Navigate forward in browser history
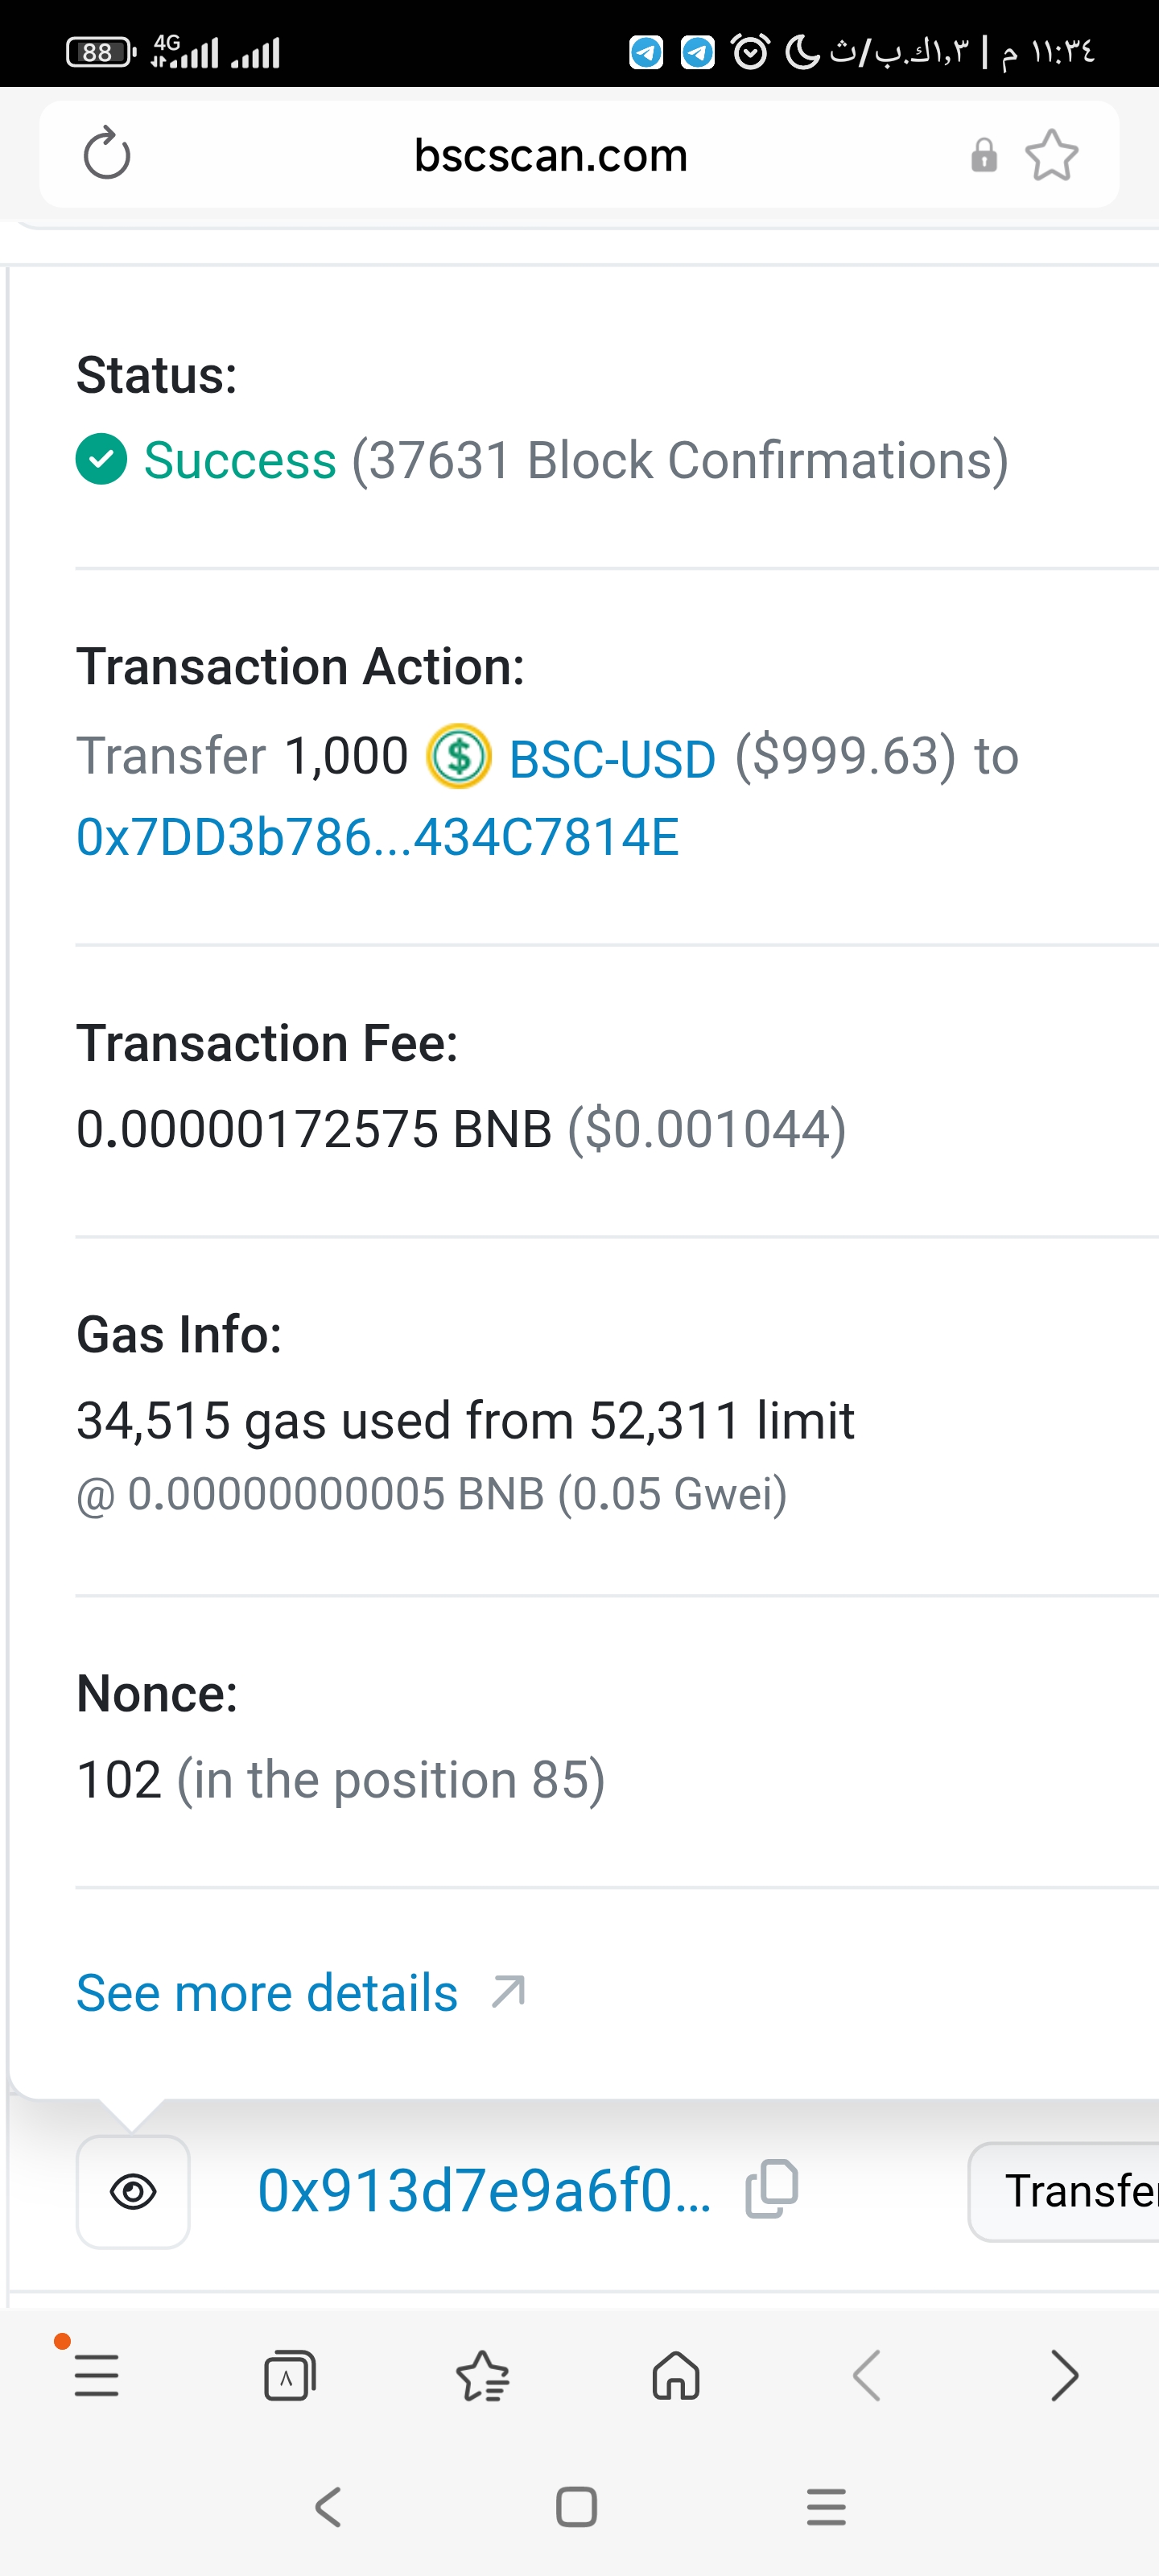This screenshot has width=1159, height=2576. click(1064, 2375)
